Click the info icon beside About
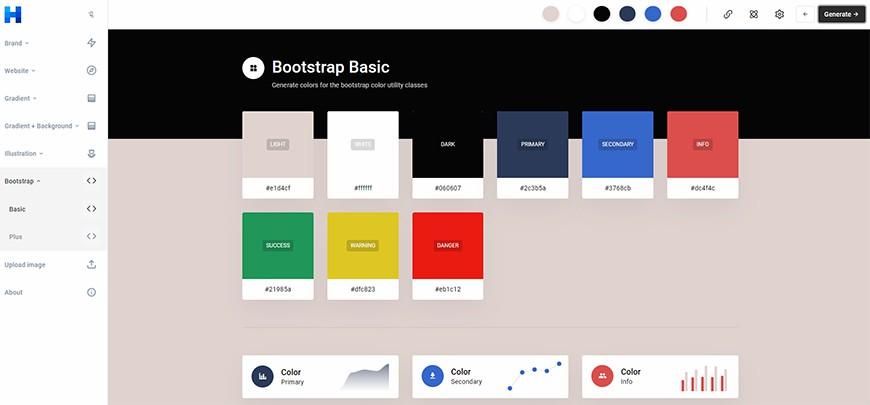This screenshot has height=405, width=870. click(x=92, y=292)
